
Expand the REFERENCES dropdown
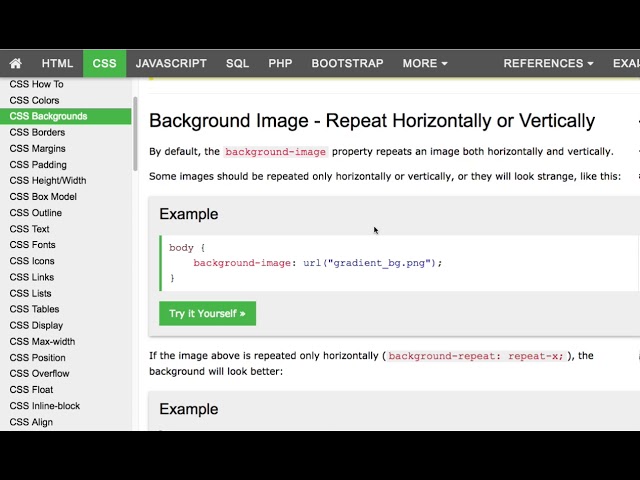(x=548, y=63)
